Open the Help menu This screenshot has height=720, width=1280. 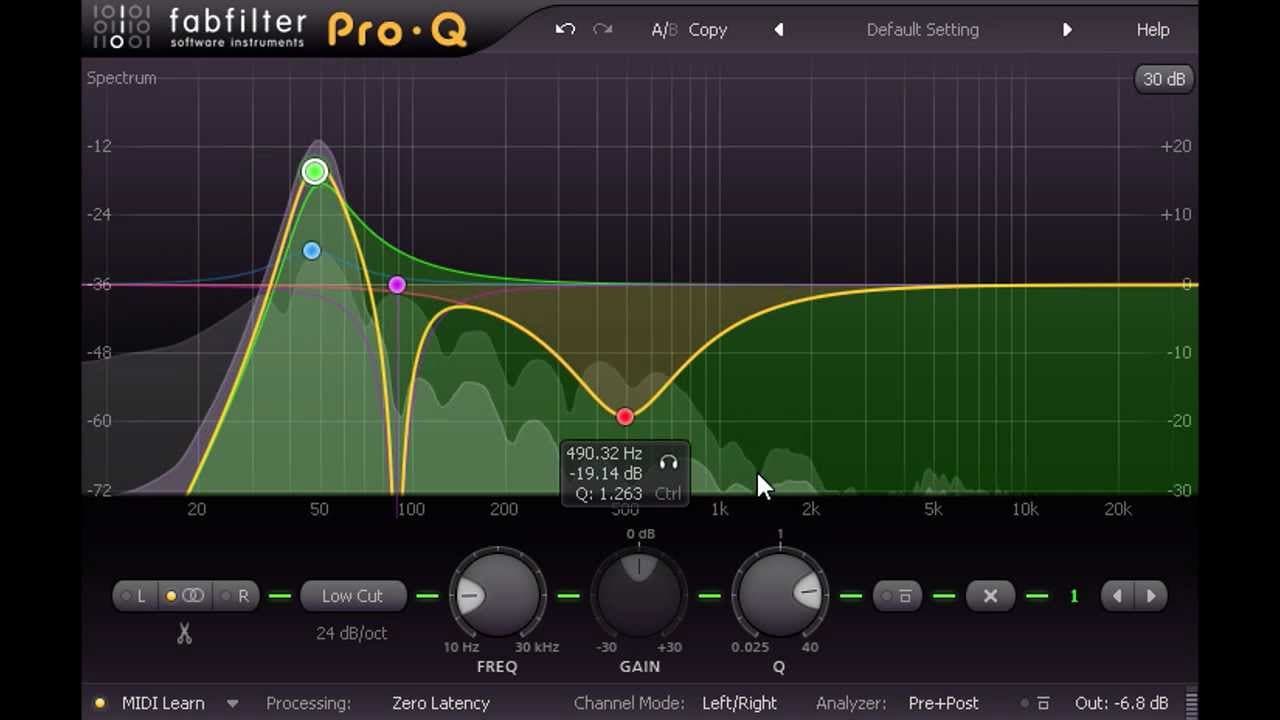coord(1152,30)
